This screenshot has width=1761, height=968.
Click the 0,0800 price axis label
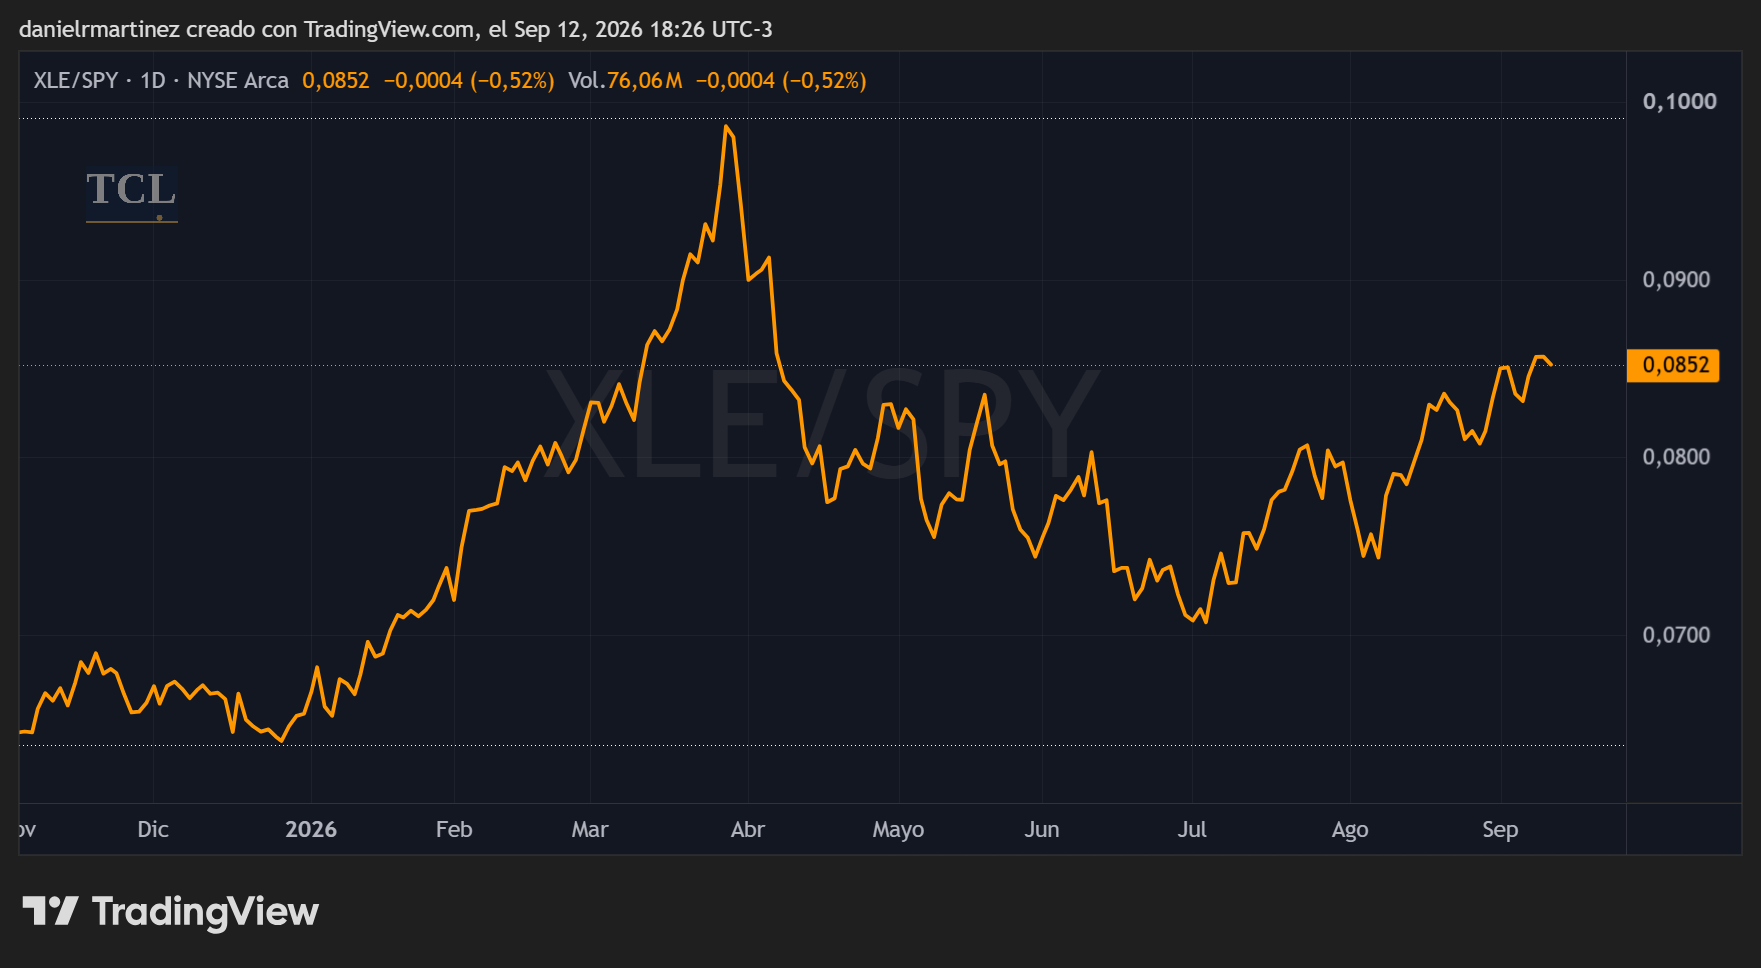click(x=1676, y=457)
